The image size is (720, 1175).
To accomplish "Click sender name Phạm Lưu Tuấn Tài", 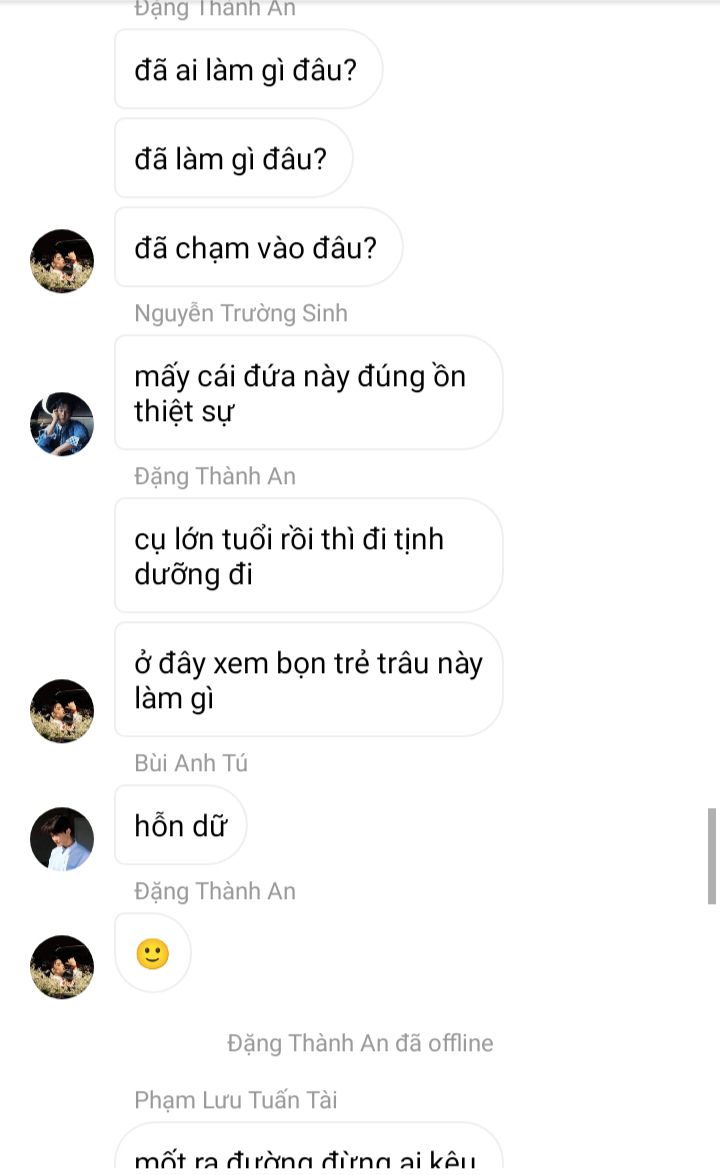I will pos(236,1099).
